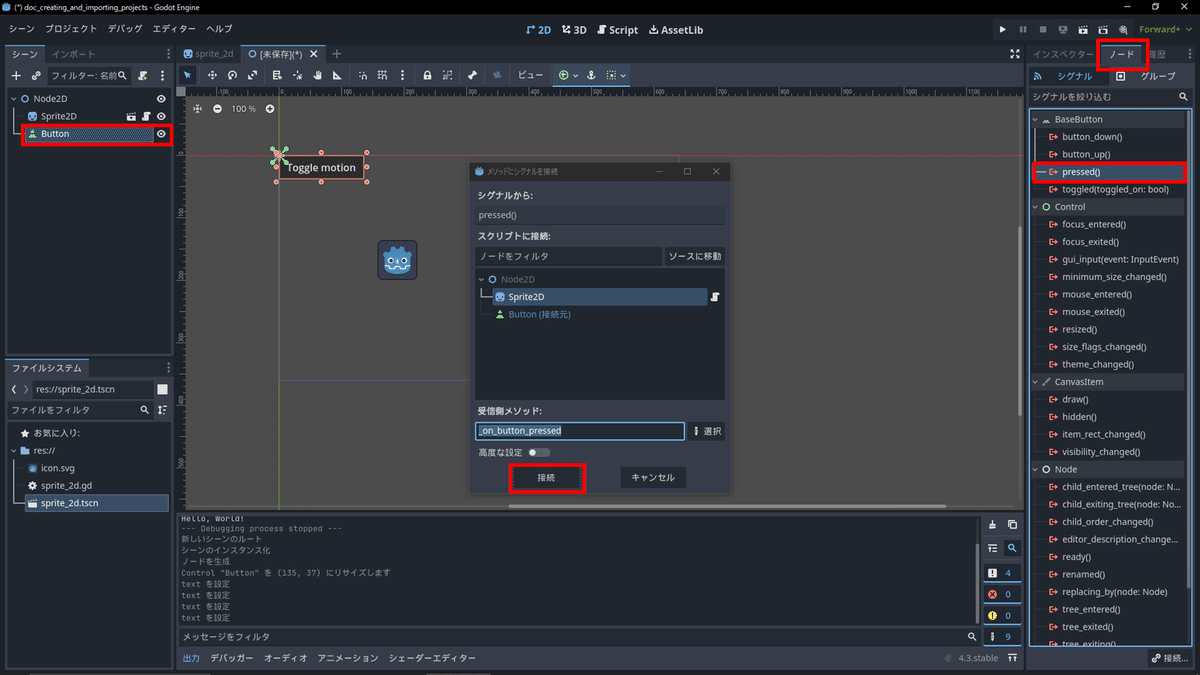Screen dimensions: 1200x675
Task: Click the 接続... button below signal list
Action: click(1170, 659)
